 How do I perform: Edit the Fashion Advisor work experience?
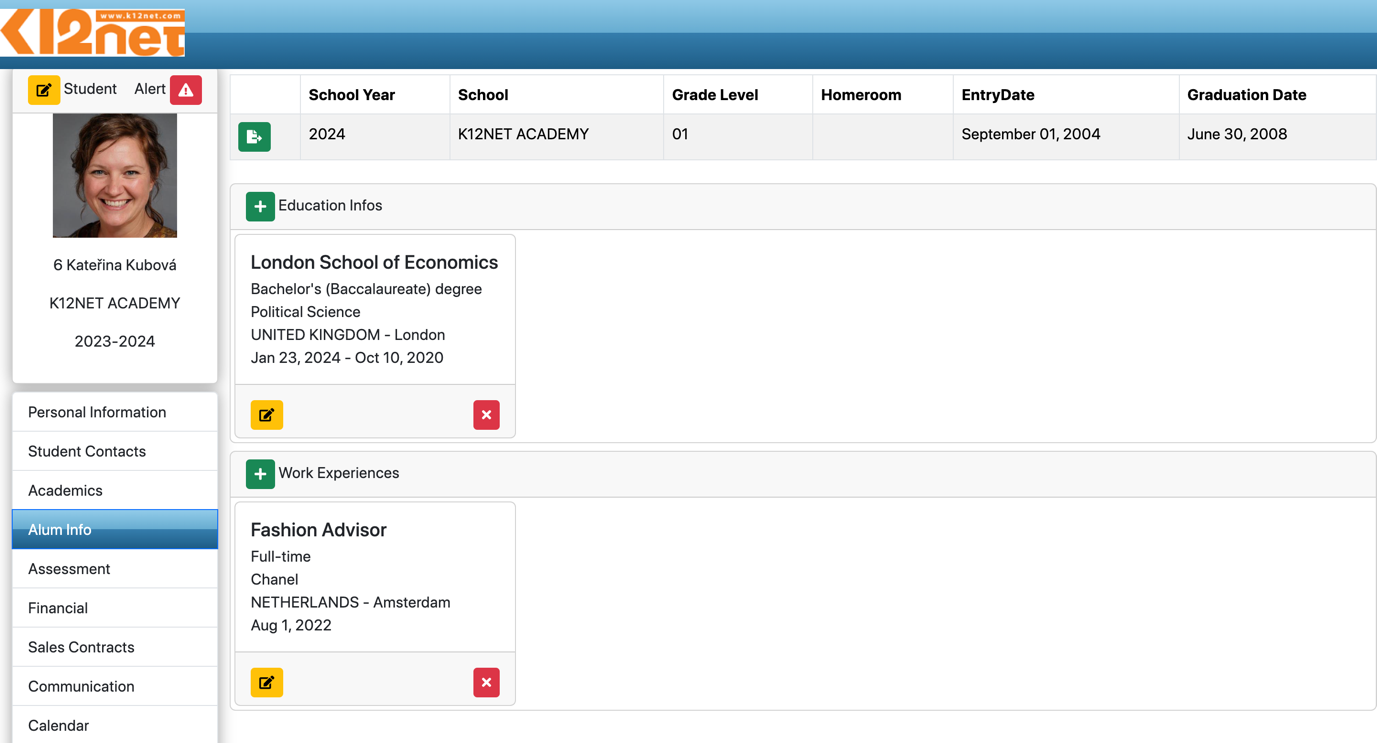click(266, 683)
